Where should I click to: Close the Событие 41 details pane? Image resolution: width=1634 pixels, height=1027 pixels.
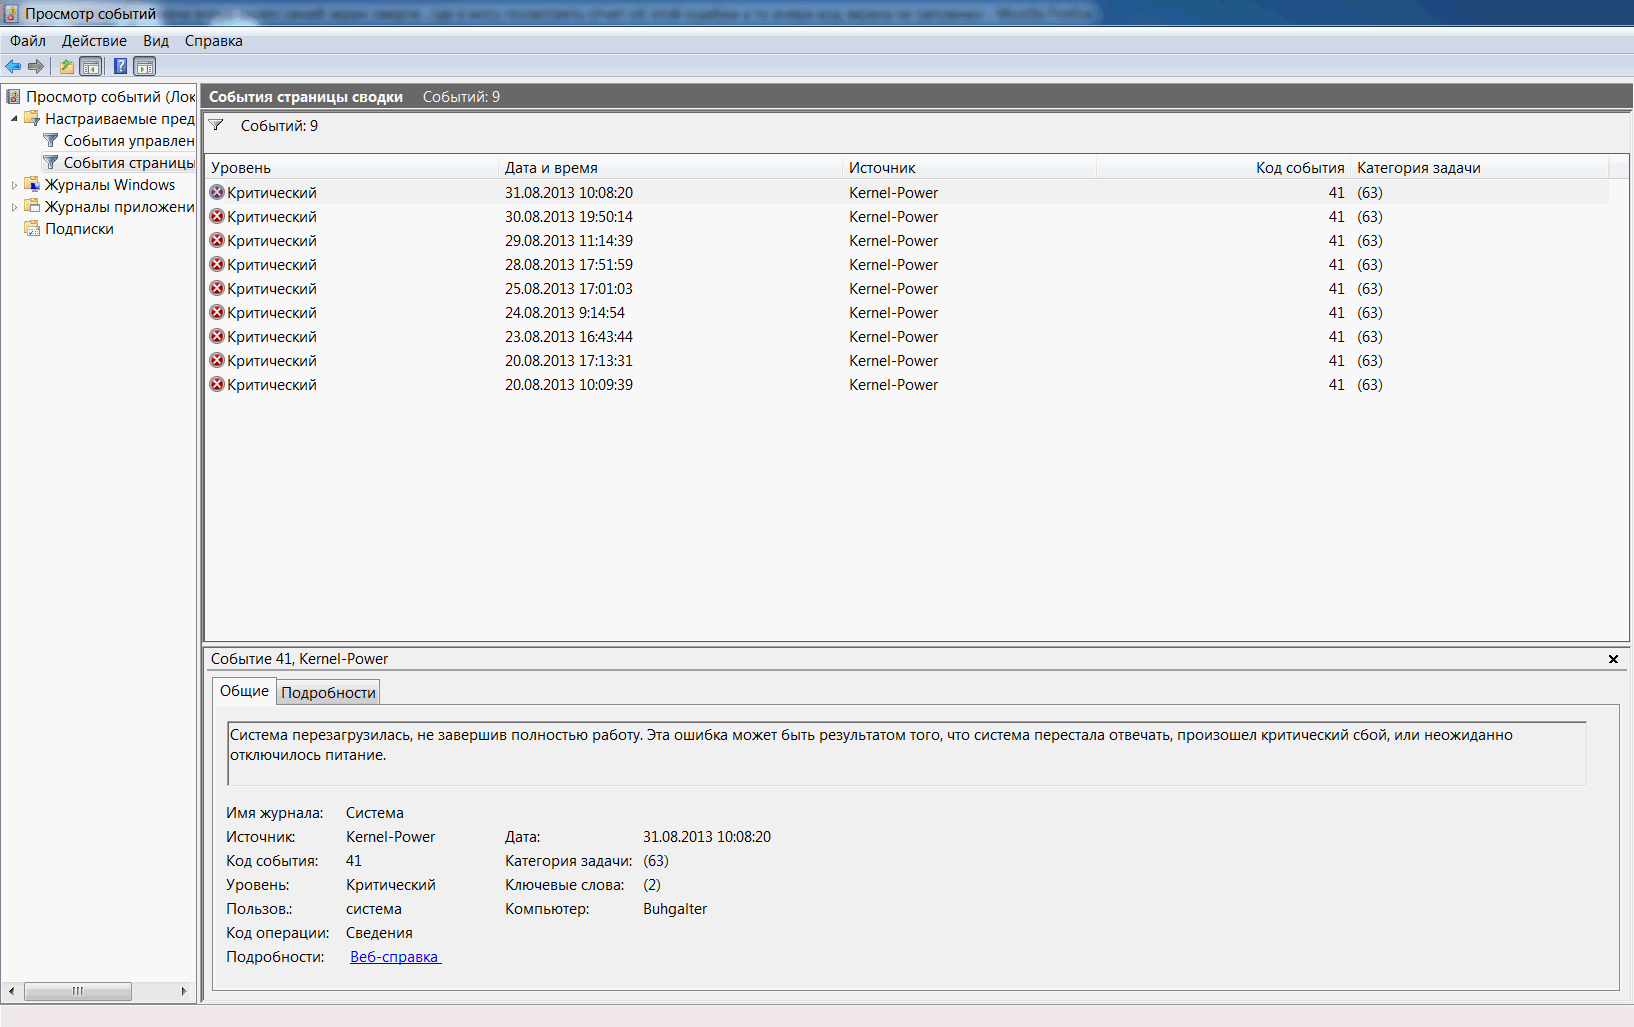[x=1613, y=659]
